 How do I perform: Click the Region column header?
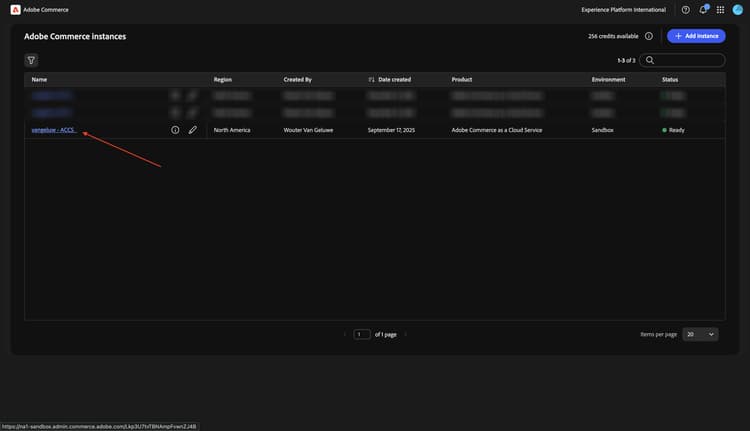222,79
